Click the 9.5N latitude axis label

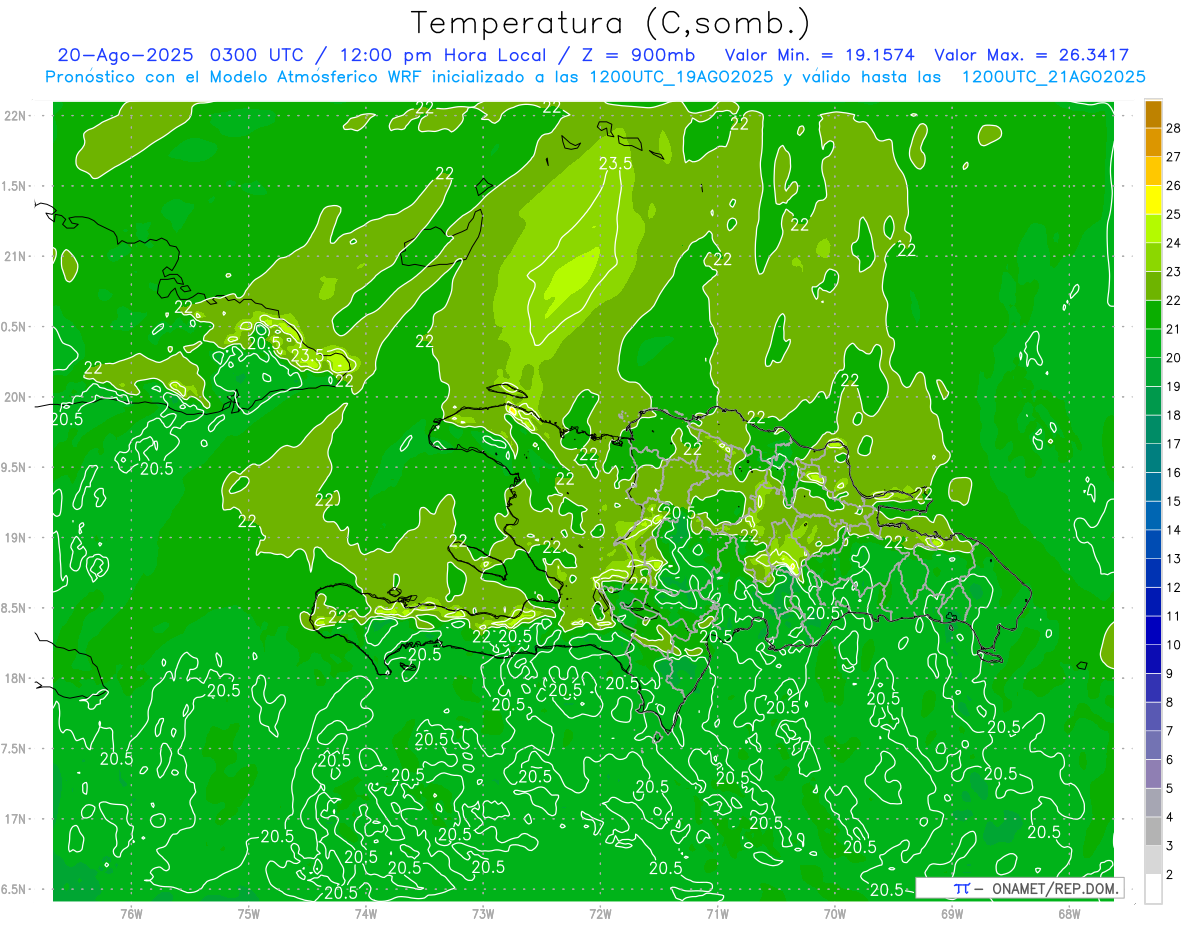(x=15, y=468)
